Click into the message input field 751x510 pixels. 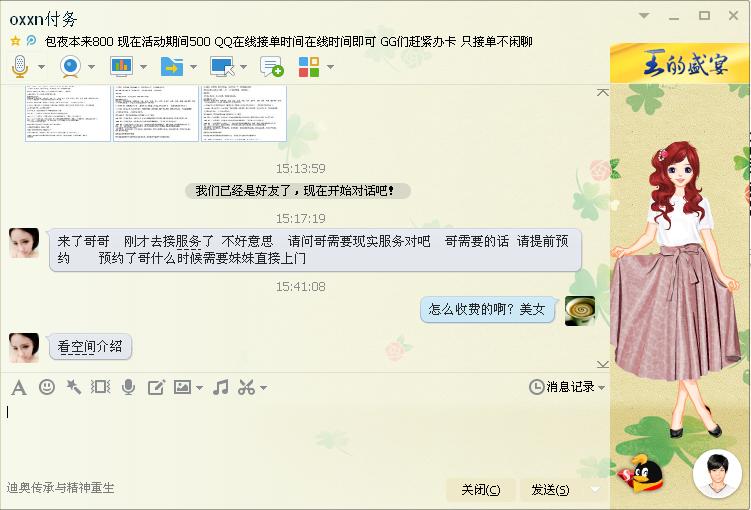coord(305,438)
